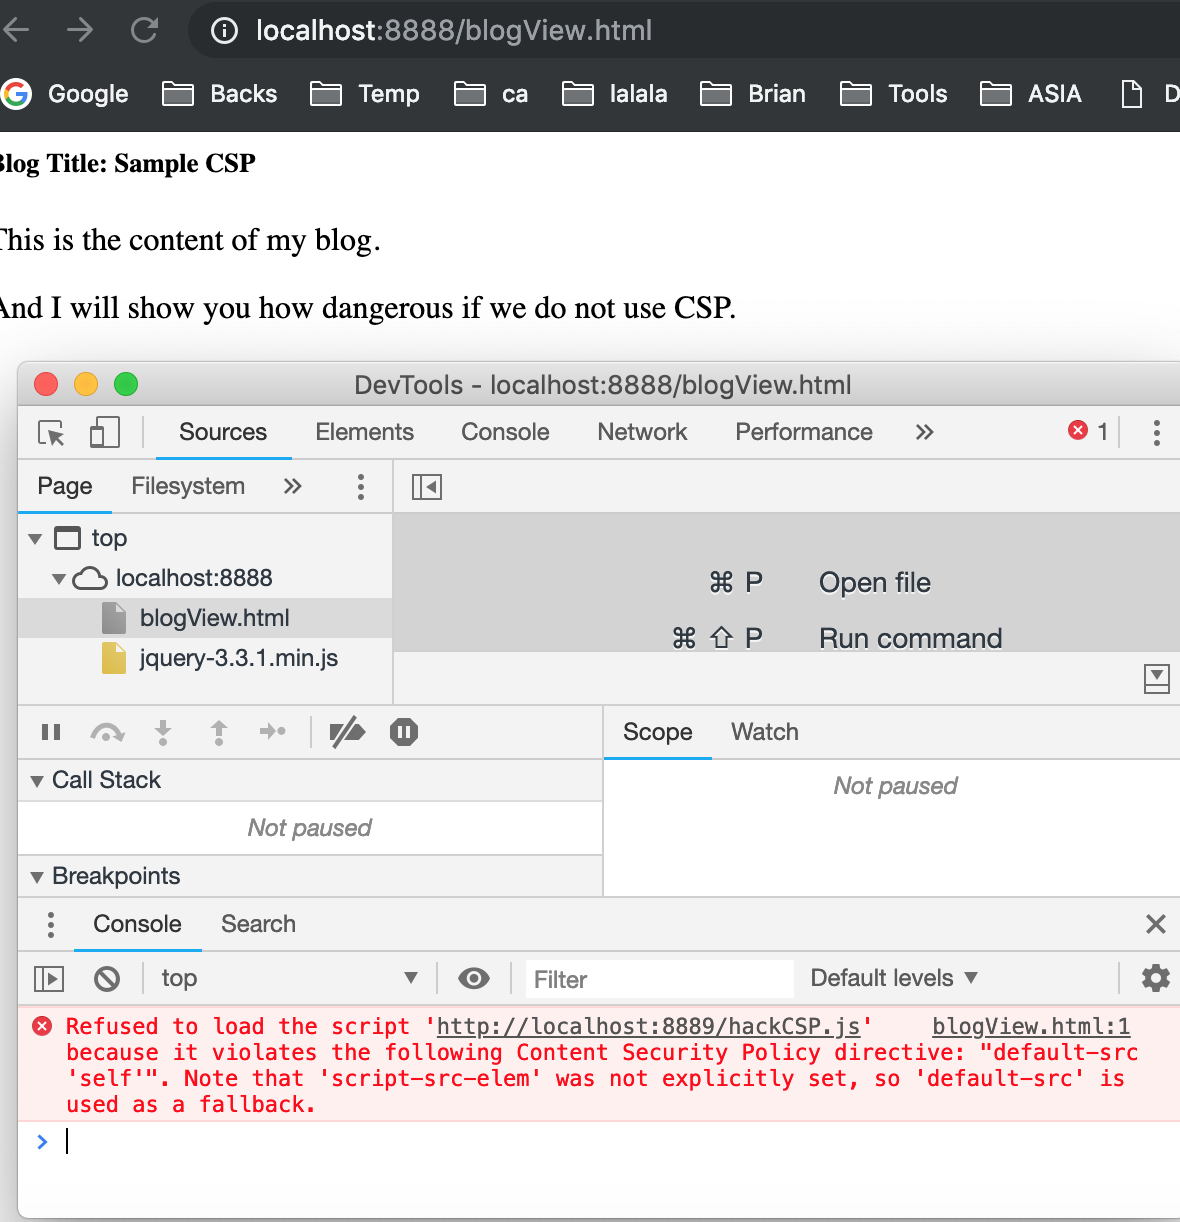The height and width of the screenshot is (1222, 1180).
Task: Activate the inspect element picker icon
Action: click(x=51, y=432)
